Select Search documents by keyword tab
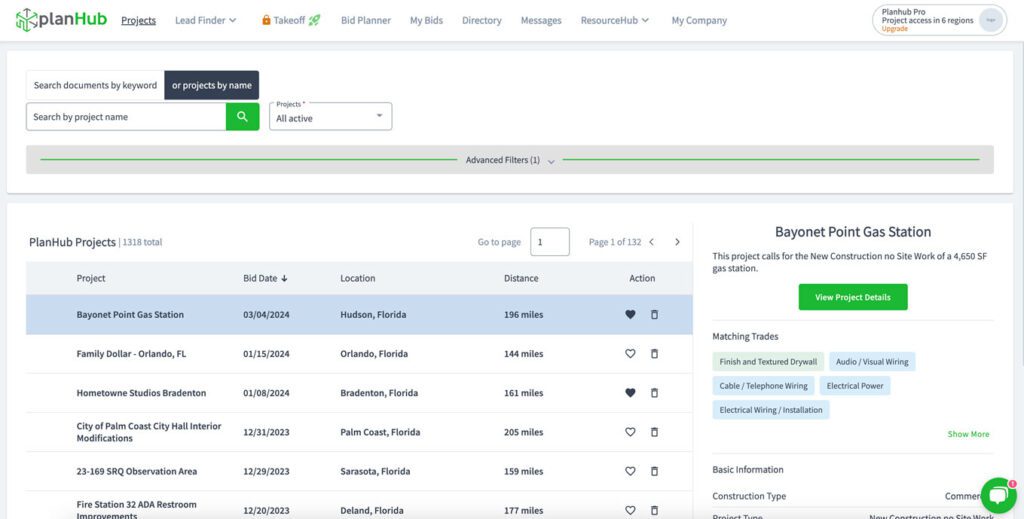Viewport: 1024px width, 519px height. point(95,85)
